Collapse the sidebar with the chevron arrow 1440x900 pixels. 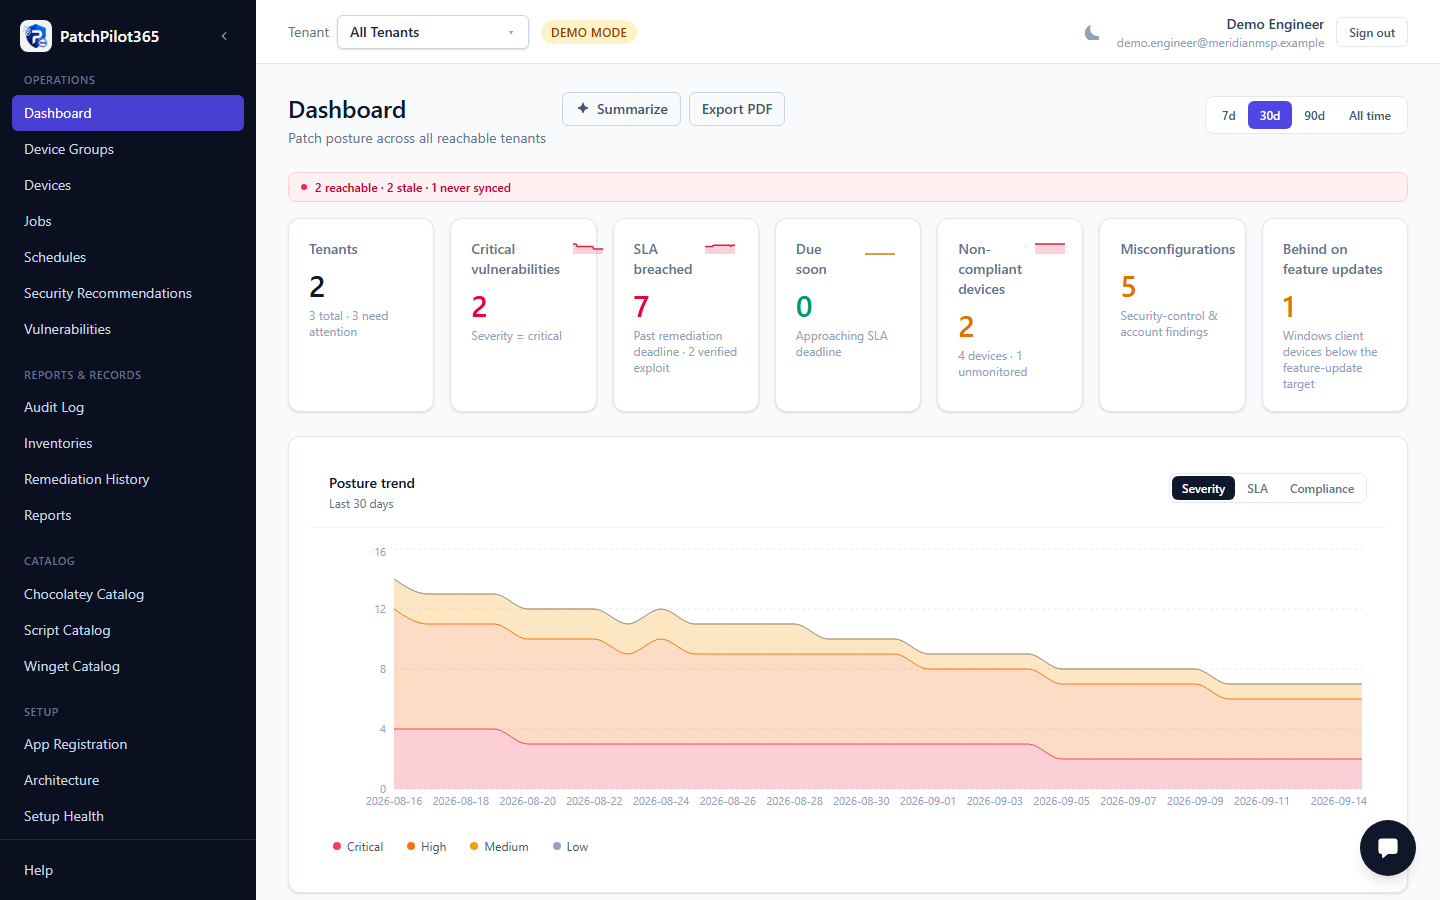pos(224,36)
